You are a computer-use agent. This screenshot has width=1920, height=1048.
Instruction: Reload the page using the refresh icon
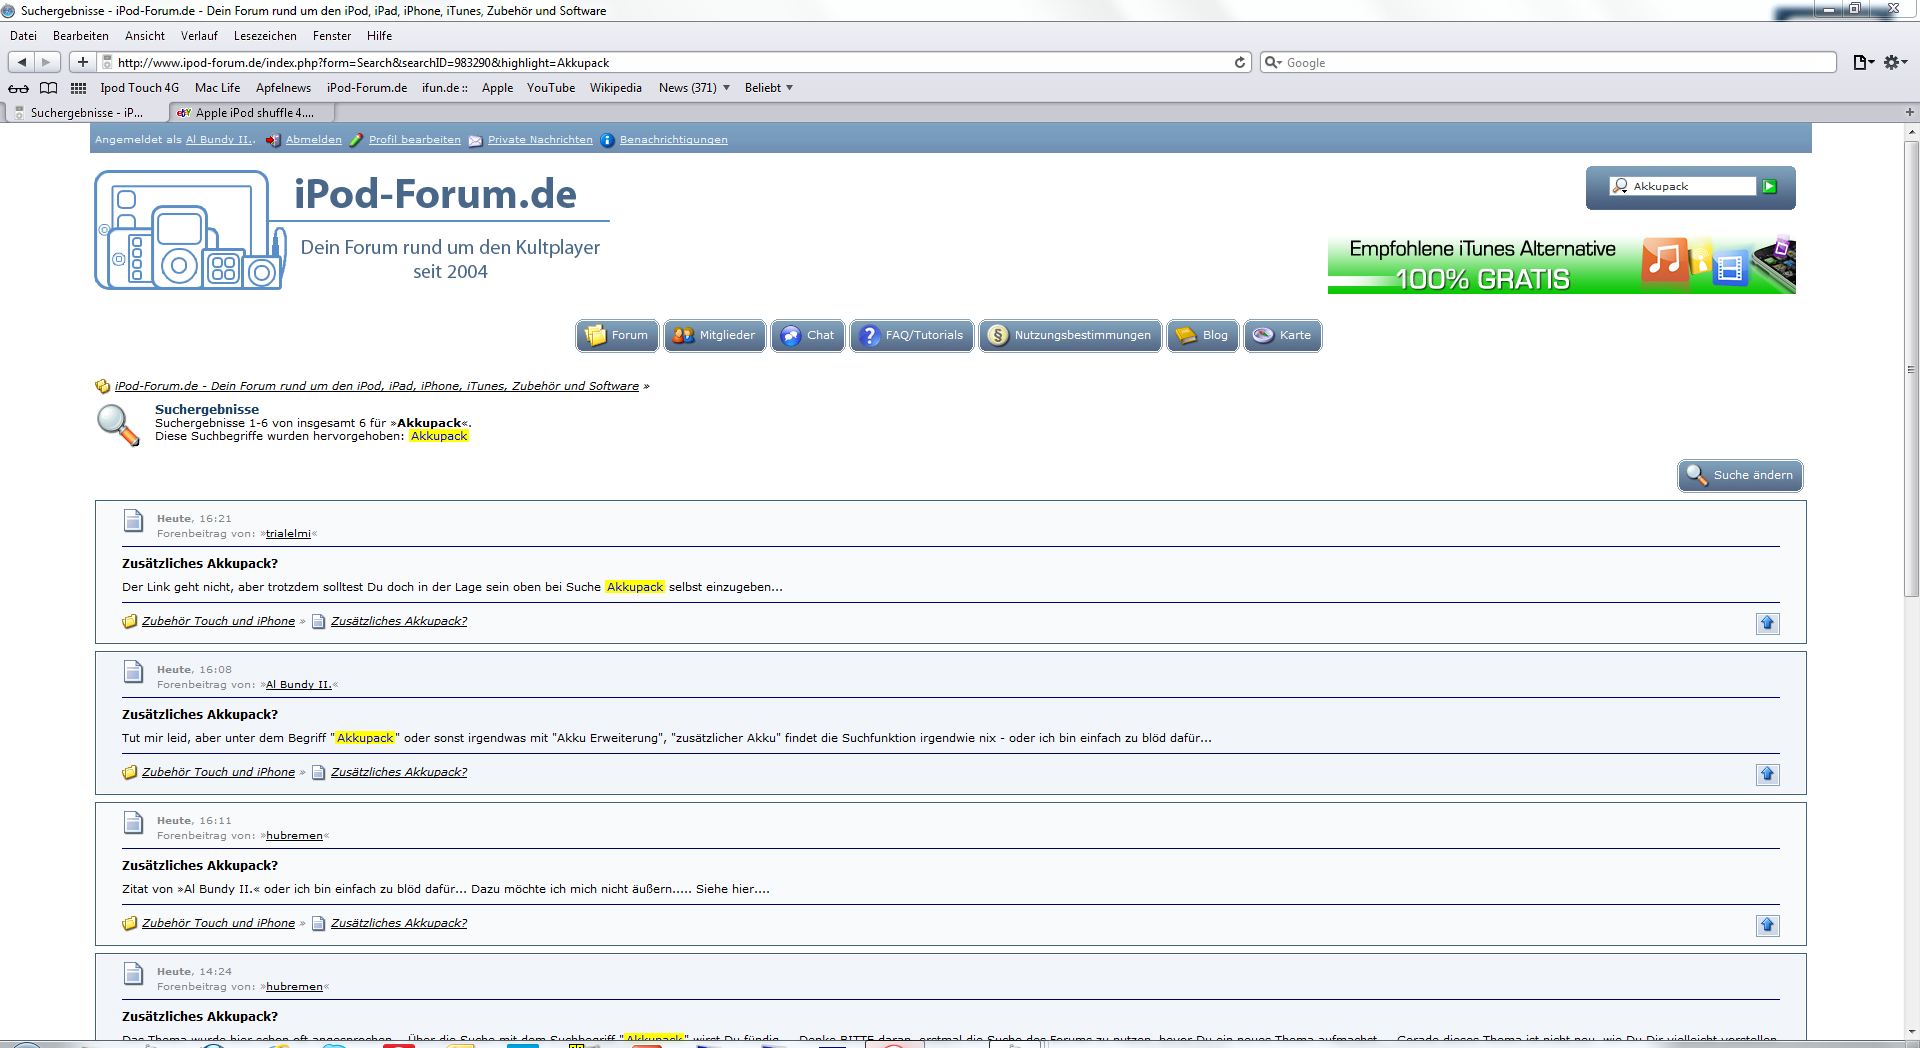(1240, 62)
